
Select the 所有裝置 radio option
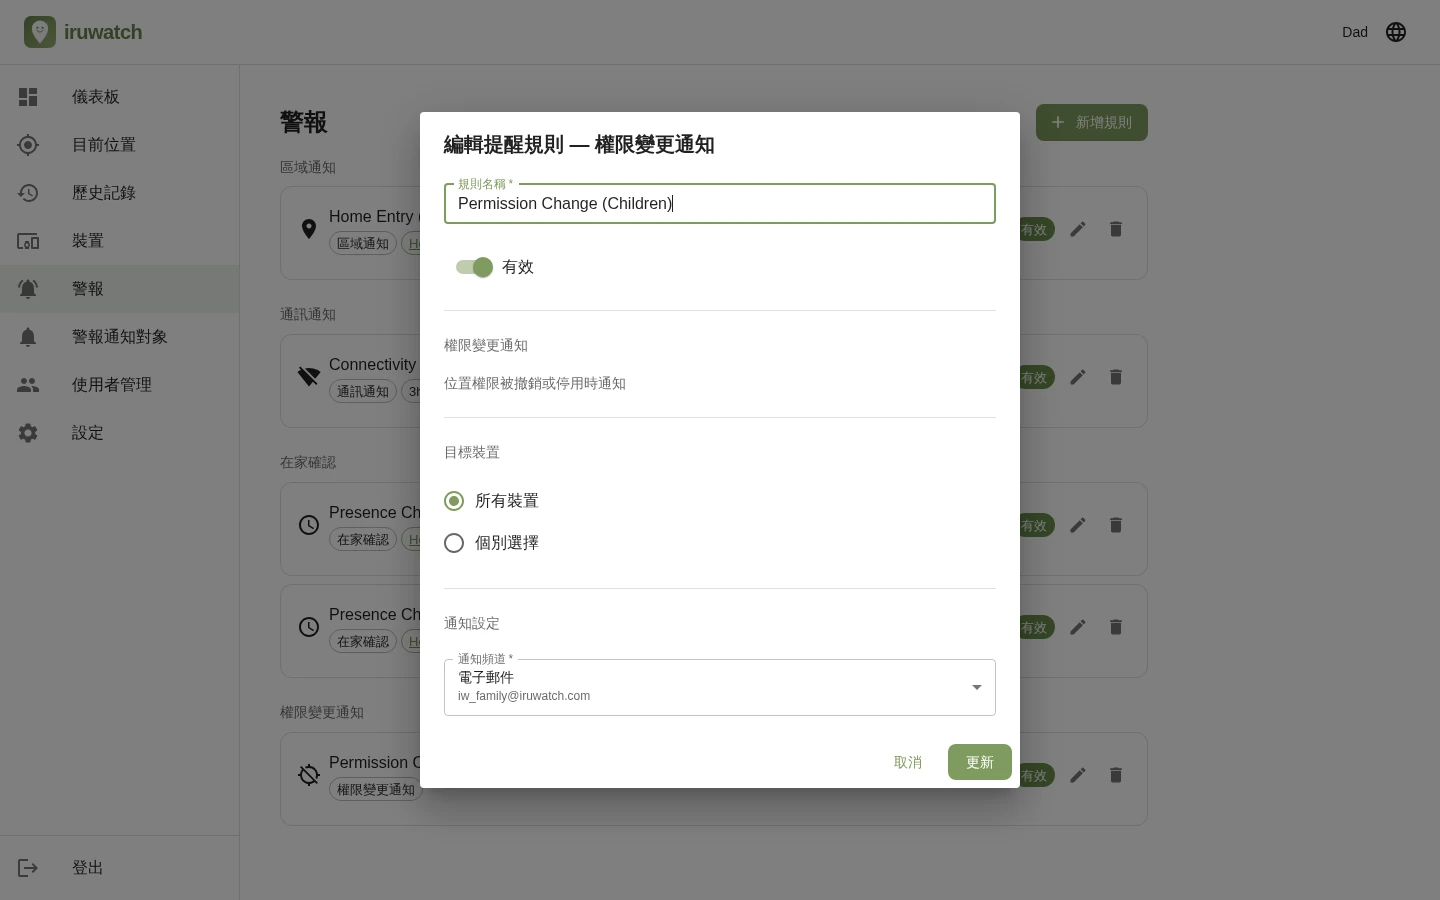[x=454, y=501]
